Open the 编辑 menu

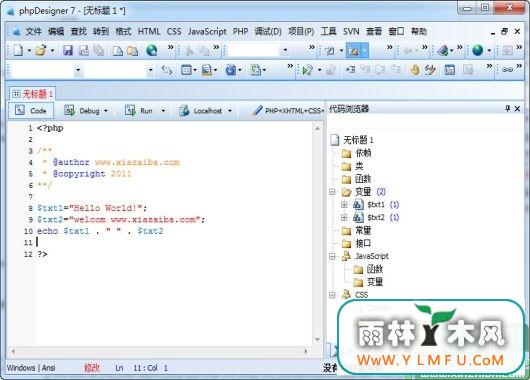click(56, 32)
